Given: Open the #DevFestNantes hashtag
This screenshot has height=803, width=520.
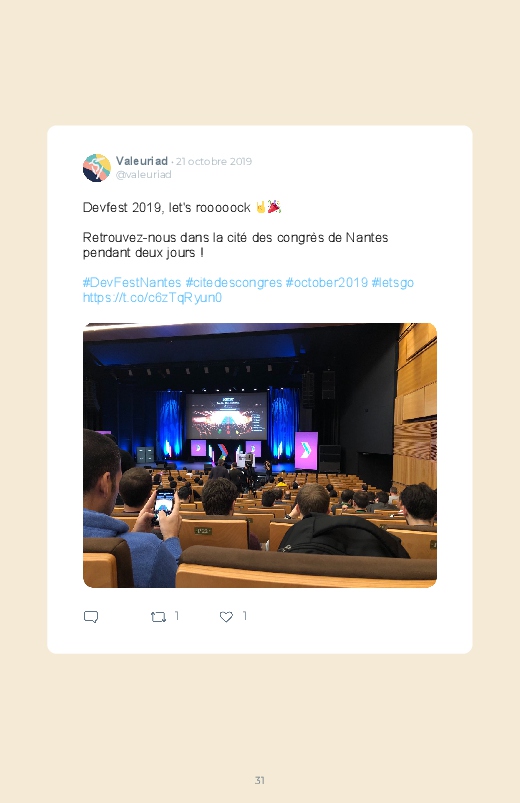Looking at the screenshot, I should click(132, 283).
